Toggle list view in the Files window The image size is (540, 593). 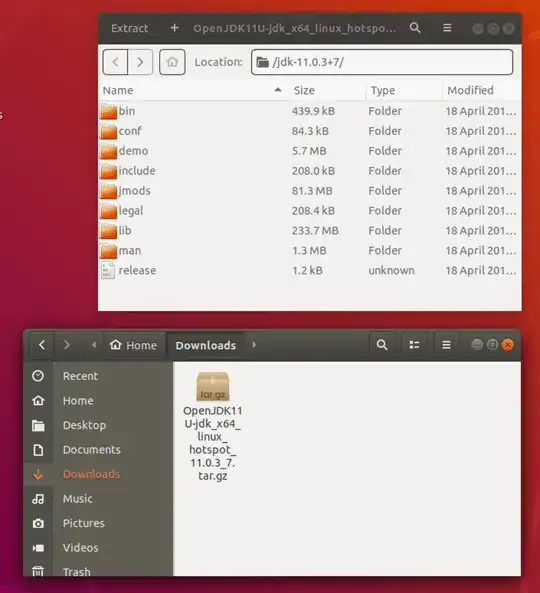click(x=414, y=345)
